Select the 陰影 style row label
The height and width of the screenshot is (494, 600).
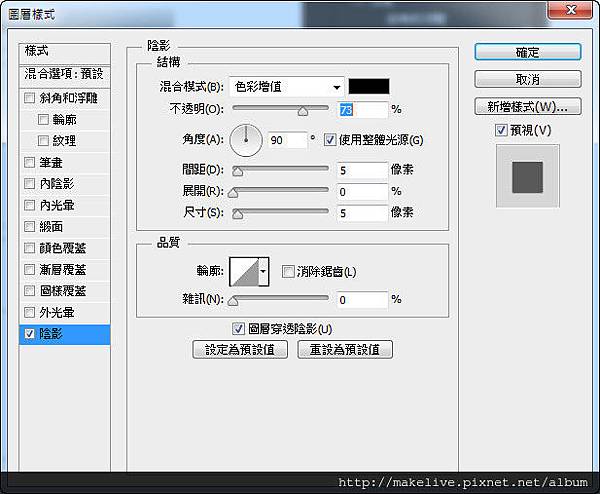pos(51,334)
